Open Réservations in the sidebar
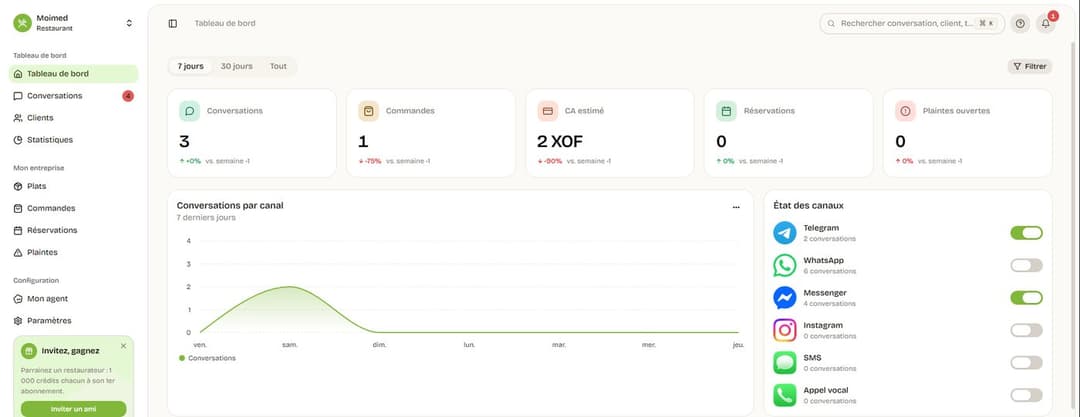Image resolution: width=1080 pixels, height=417 pixels. (74, 230)
